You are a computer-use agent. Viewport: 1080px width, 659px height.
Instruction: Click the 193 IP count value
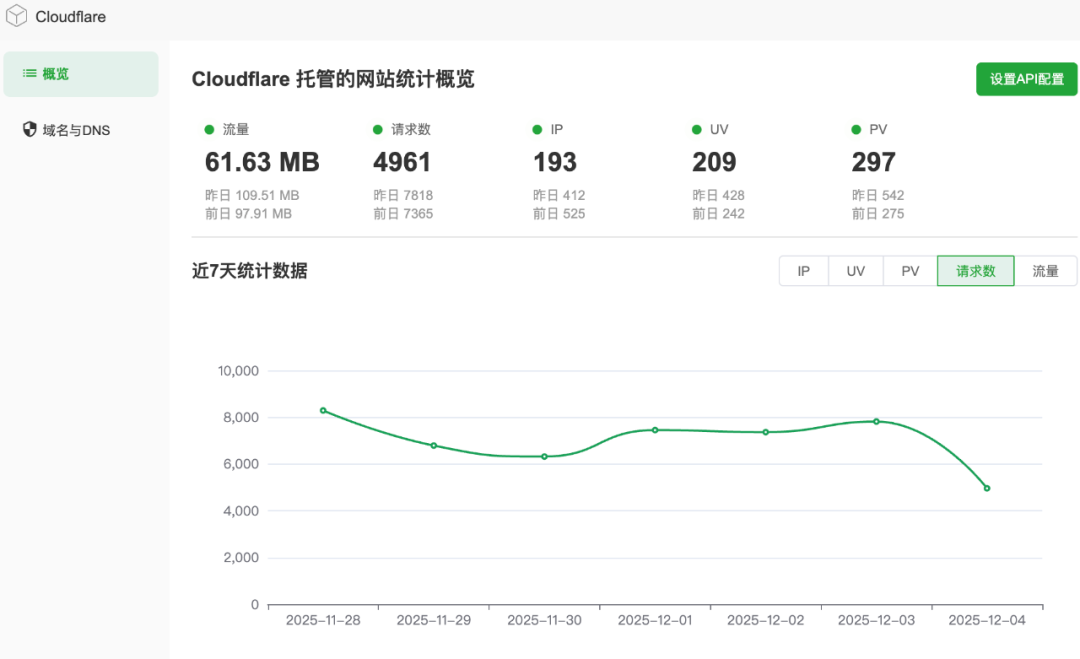click(x=554, y=163)
